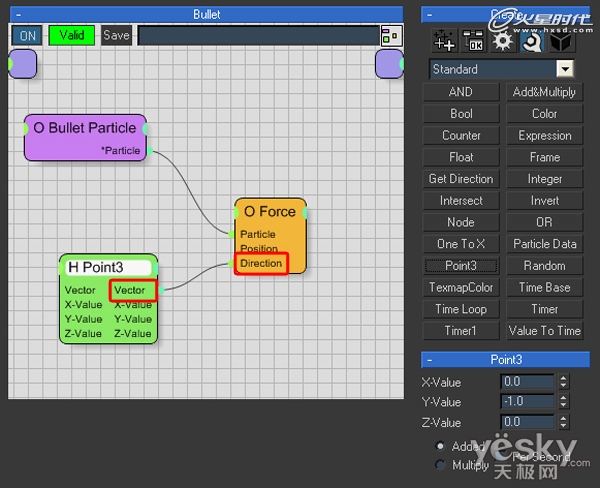The width and height of the screenshot is (600, 488).
Task: Add a Counter node
Action: point(461,135)
